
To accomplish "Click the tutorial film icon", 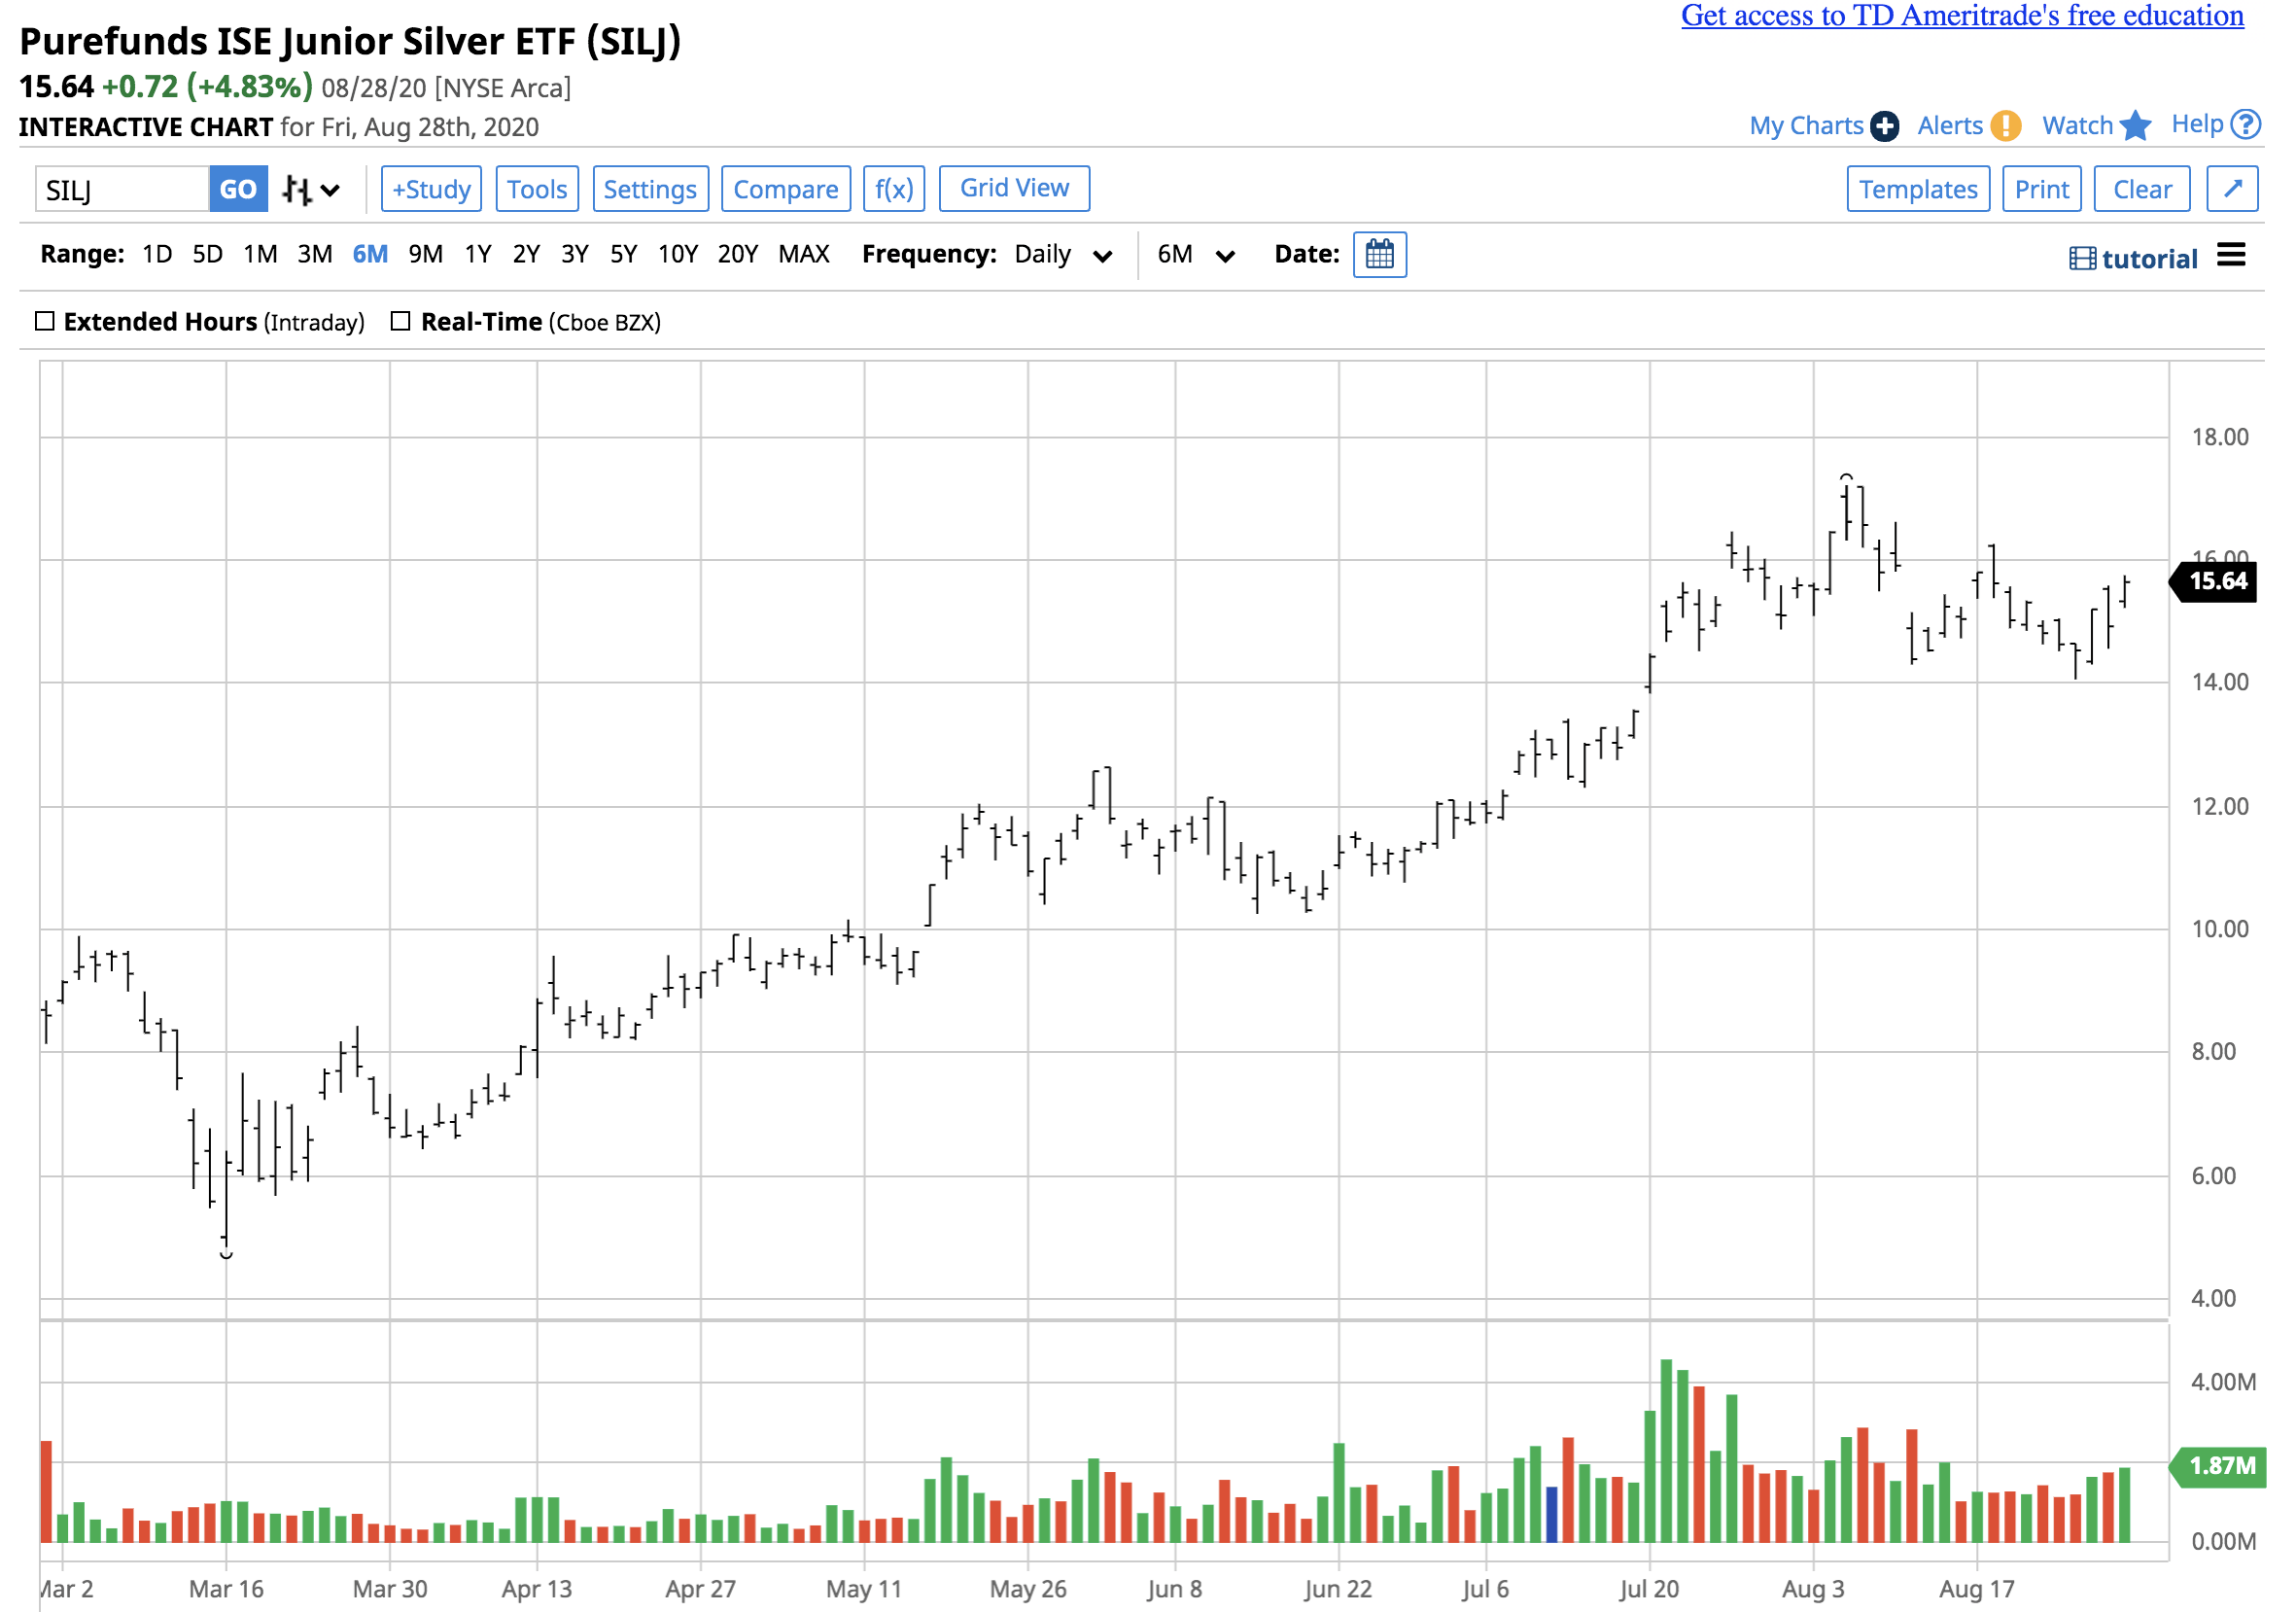I will (x=2082, y=259).
